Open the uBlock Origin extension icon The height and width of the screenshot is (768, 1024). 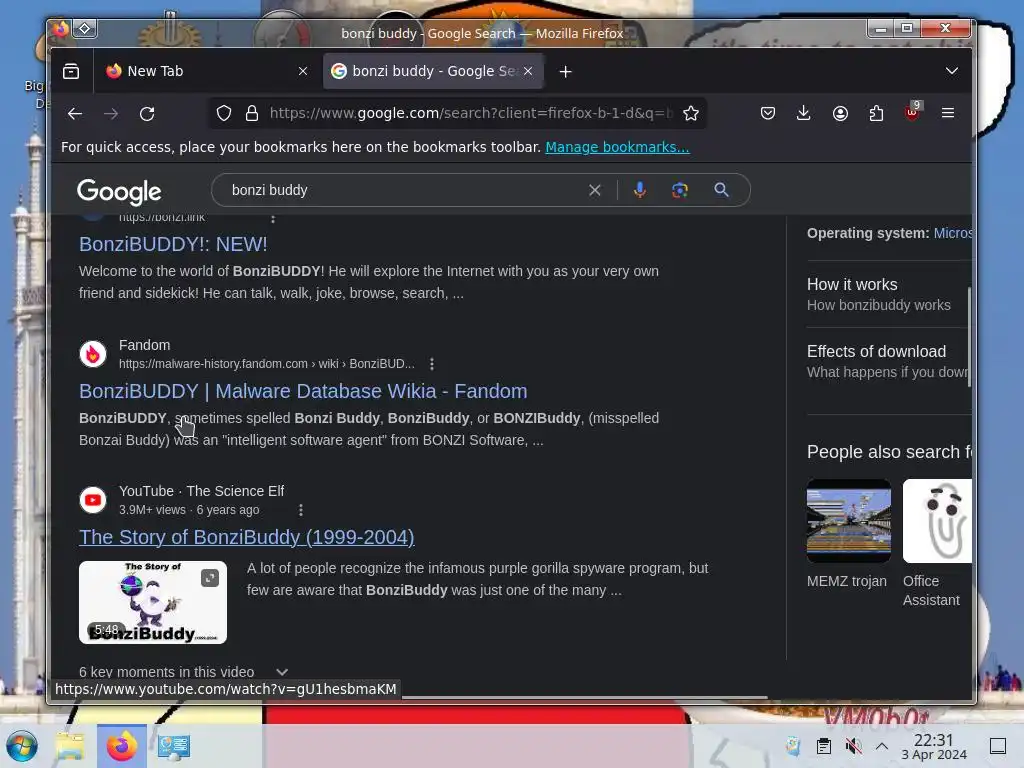tap(912, 112)
